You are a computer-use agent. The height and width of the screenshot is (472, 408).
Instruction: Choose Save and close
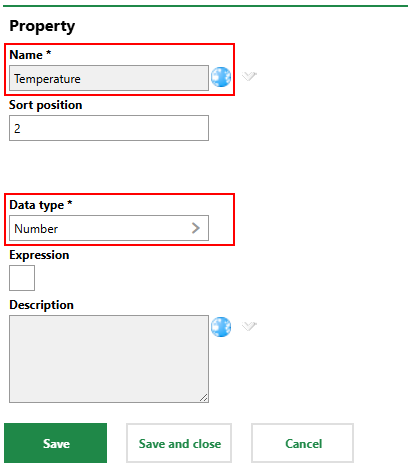tap(179, 443)
